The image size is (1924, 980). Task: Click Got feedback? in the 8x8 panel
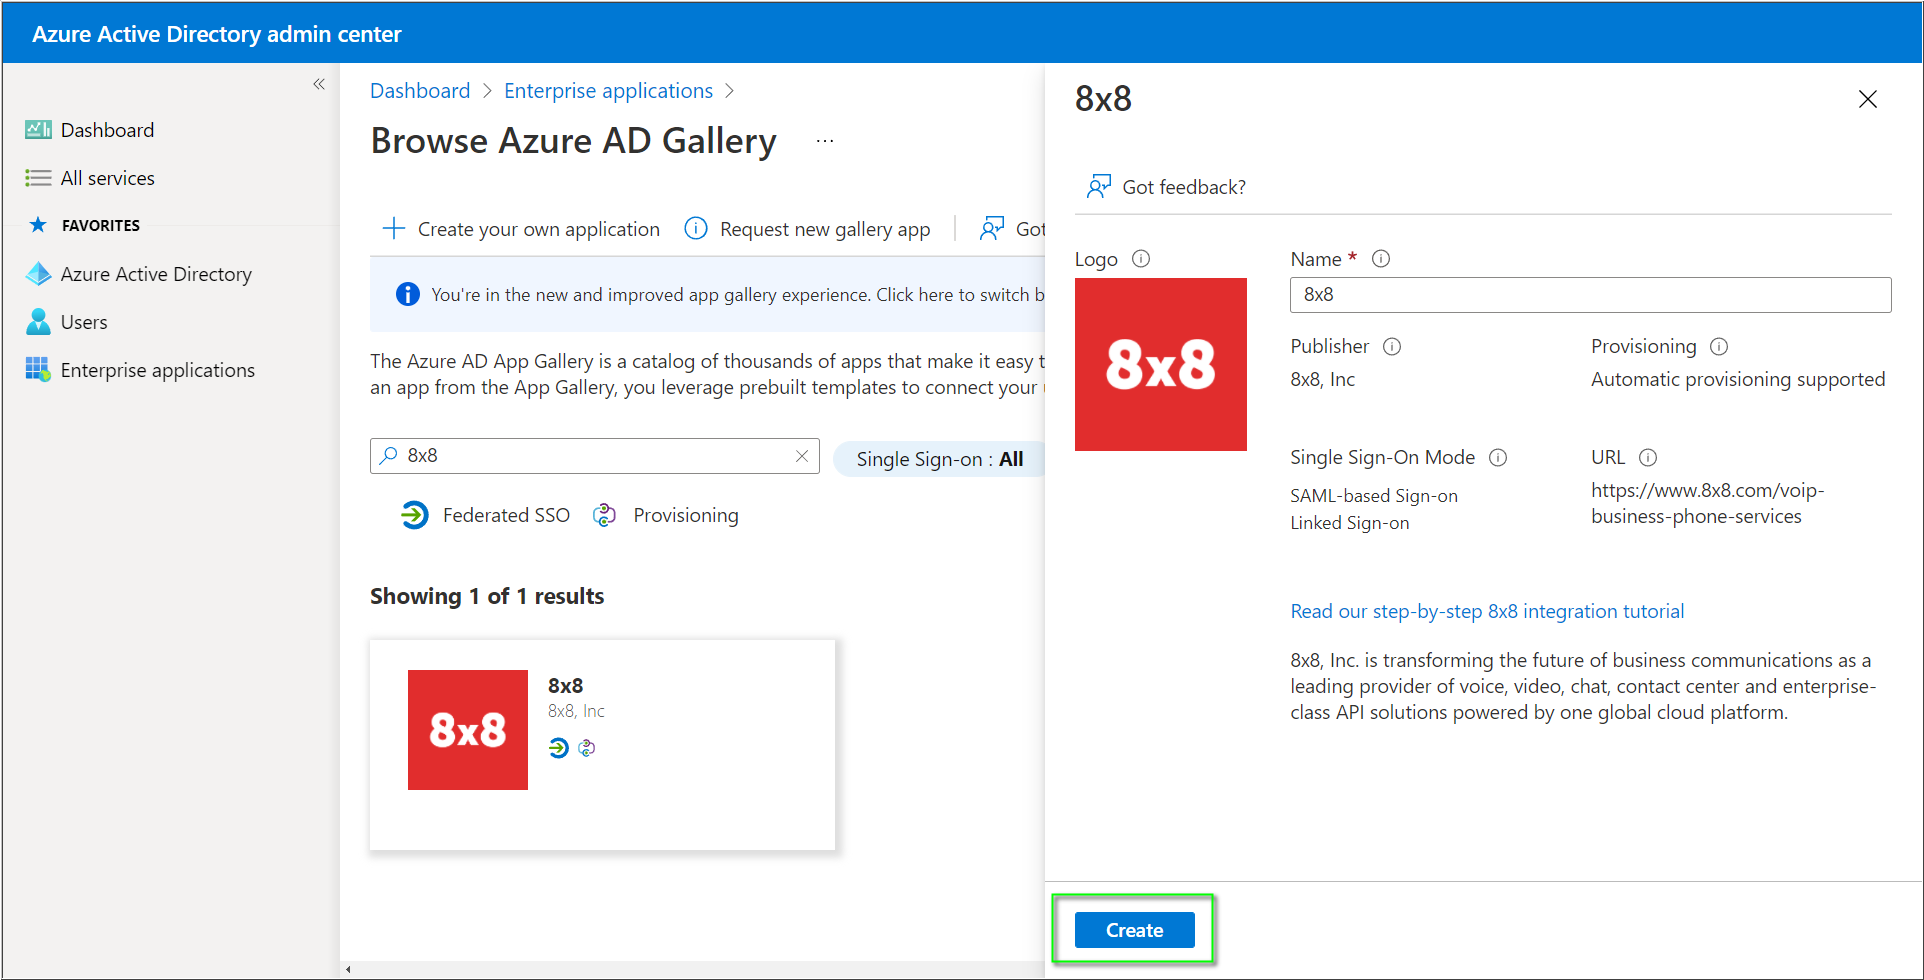point(1184,187)
